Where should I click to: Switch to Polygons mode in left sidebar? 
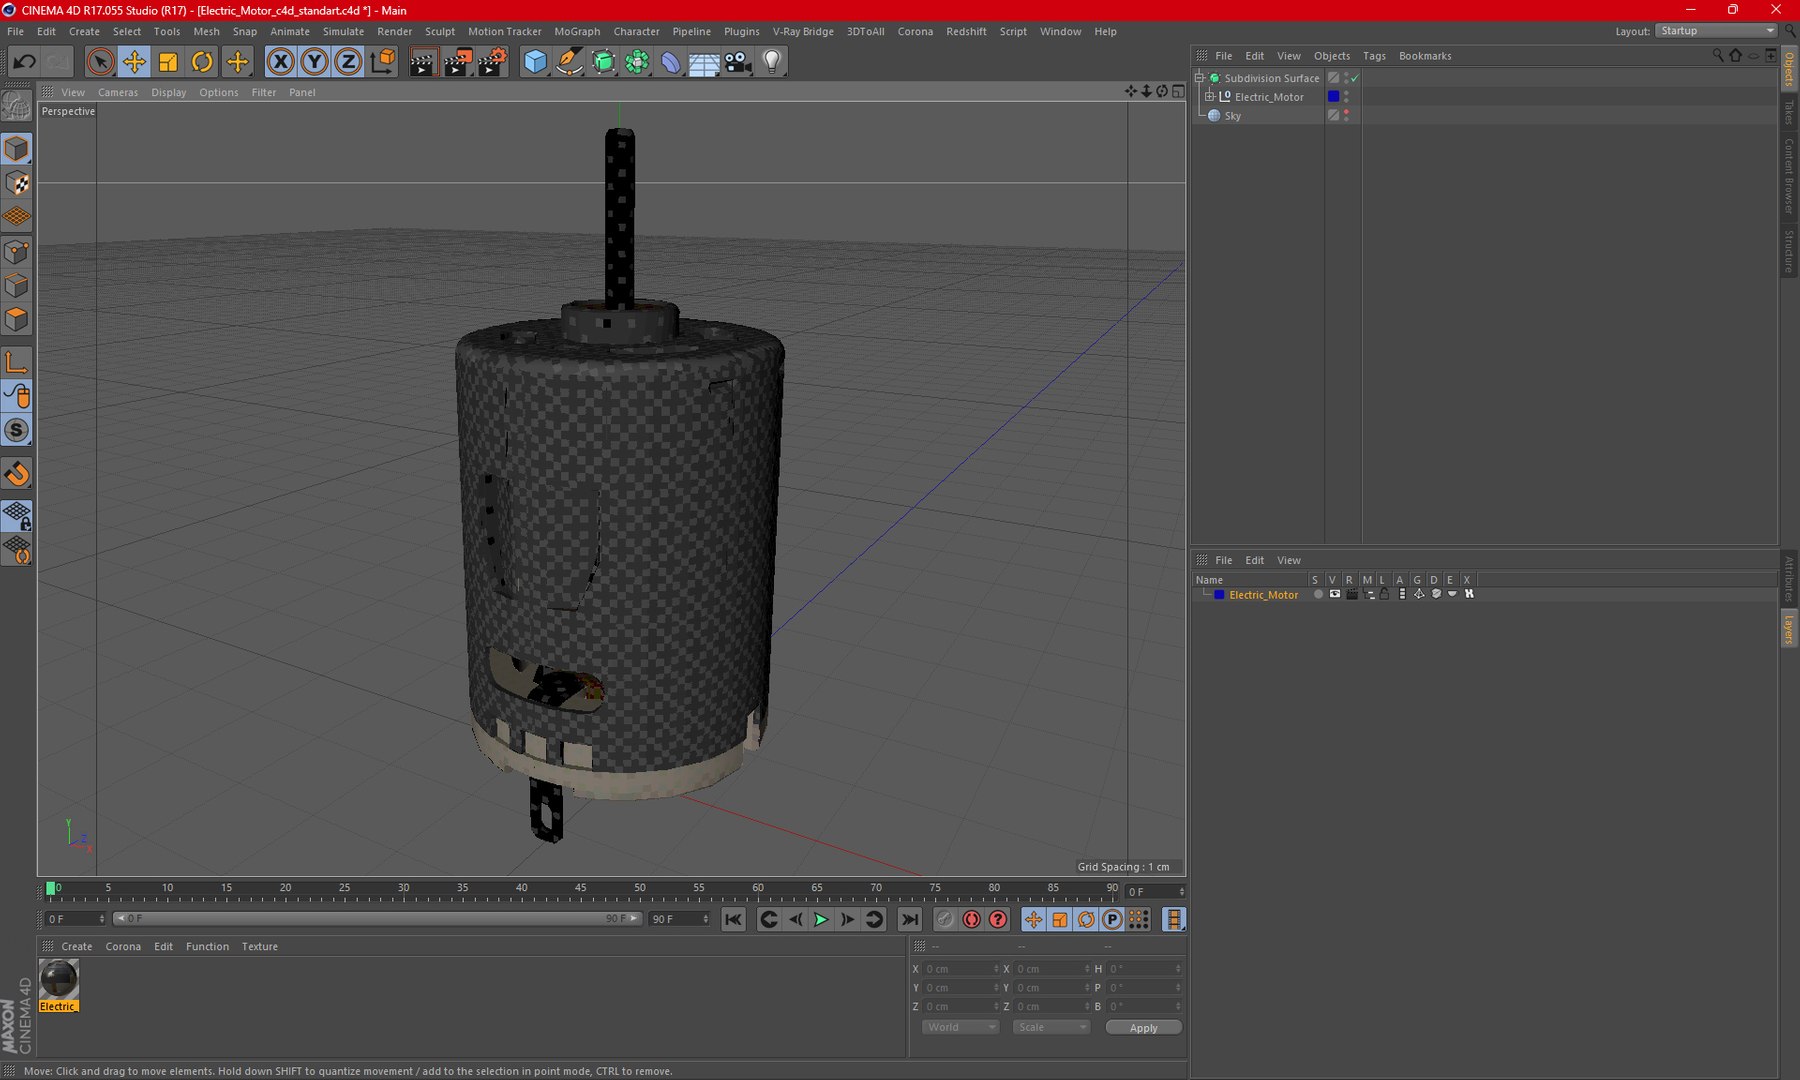click(17, 319)
